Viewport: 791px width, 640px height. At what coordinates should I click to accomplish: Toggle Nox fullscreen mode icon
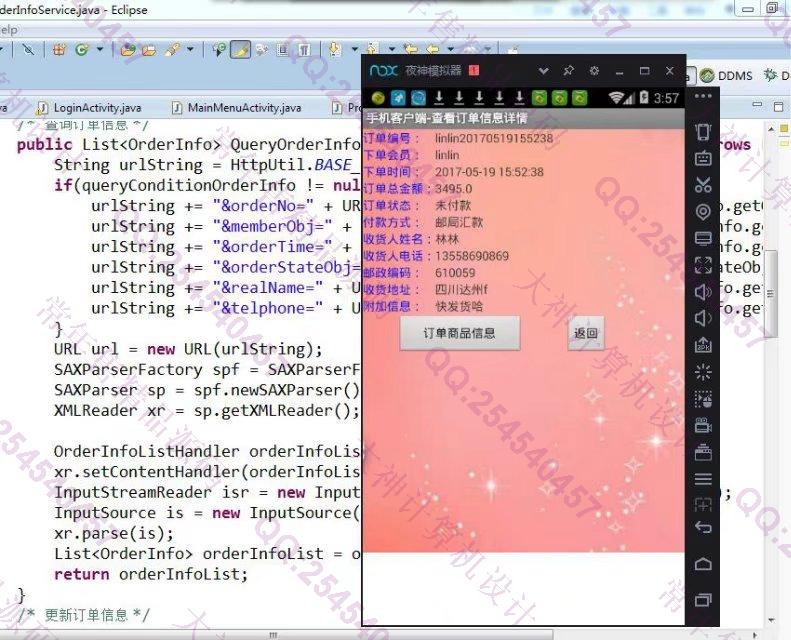click(703, 265)
